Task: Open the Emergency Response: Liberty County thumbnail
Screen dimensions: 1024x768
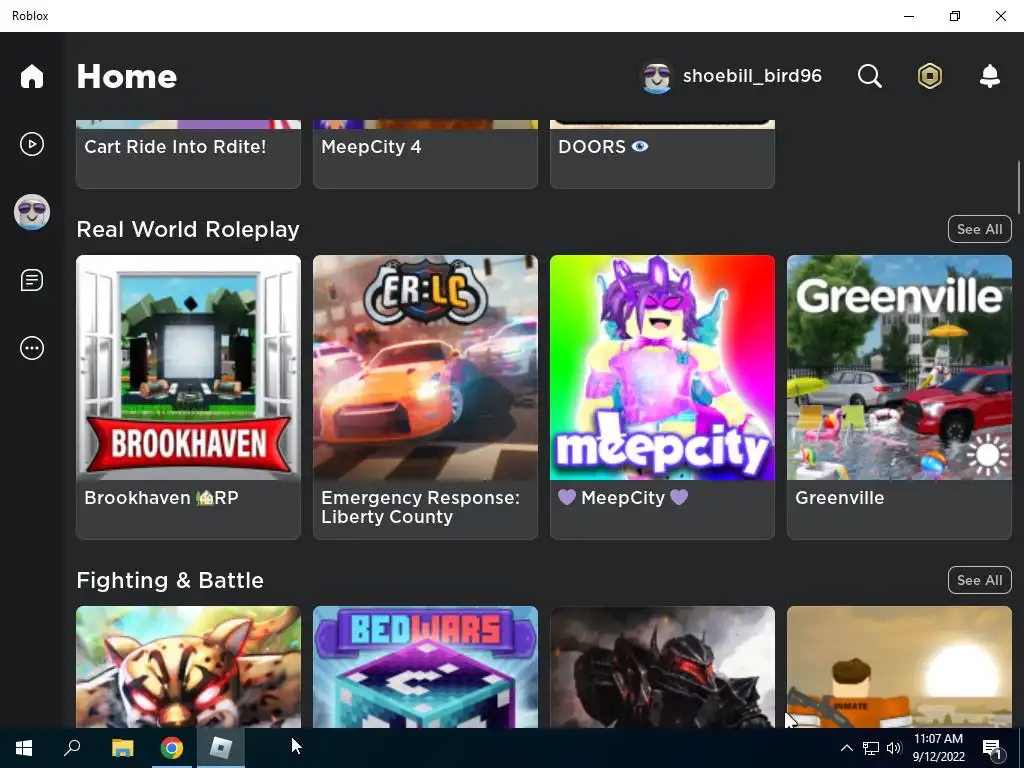Action: point(425,368)
